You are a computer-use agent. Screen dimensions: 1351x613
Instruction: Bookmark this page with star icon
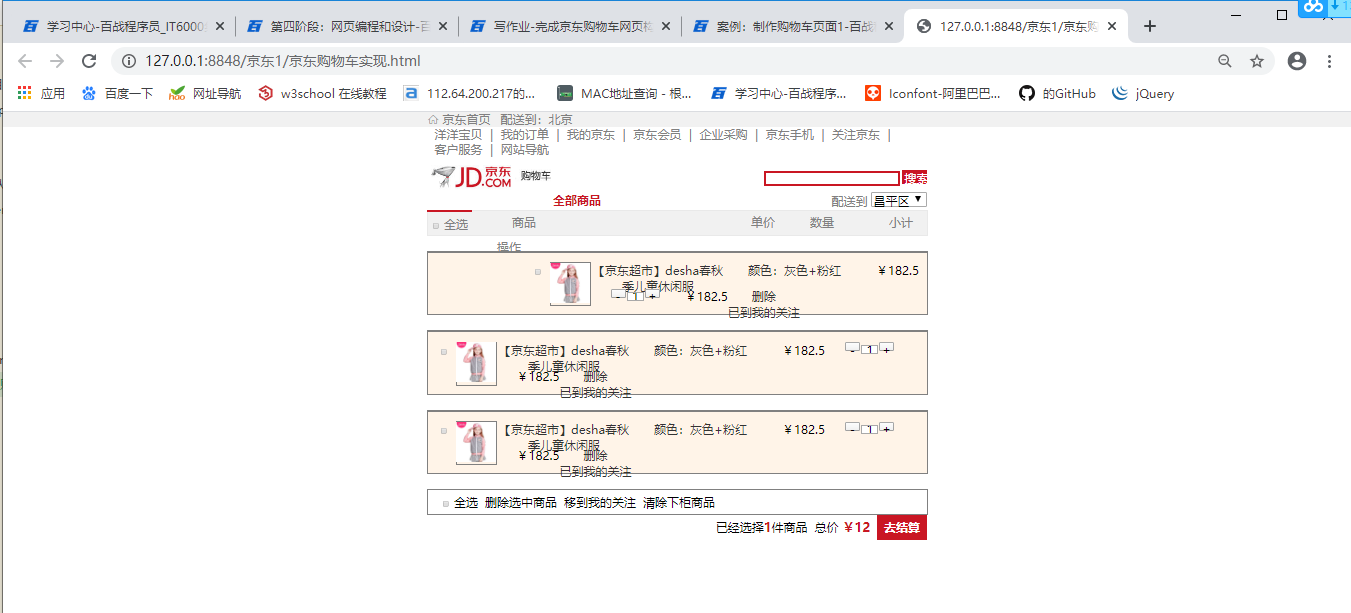(1257, 61)
